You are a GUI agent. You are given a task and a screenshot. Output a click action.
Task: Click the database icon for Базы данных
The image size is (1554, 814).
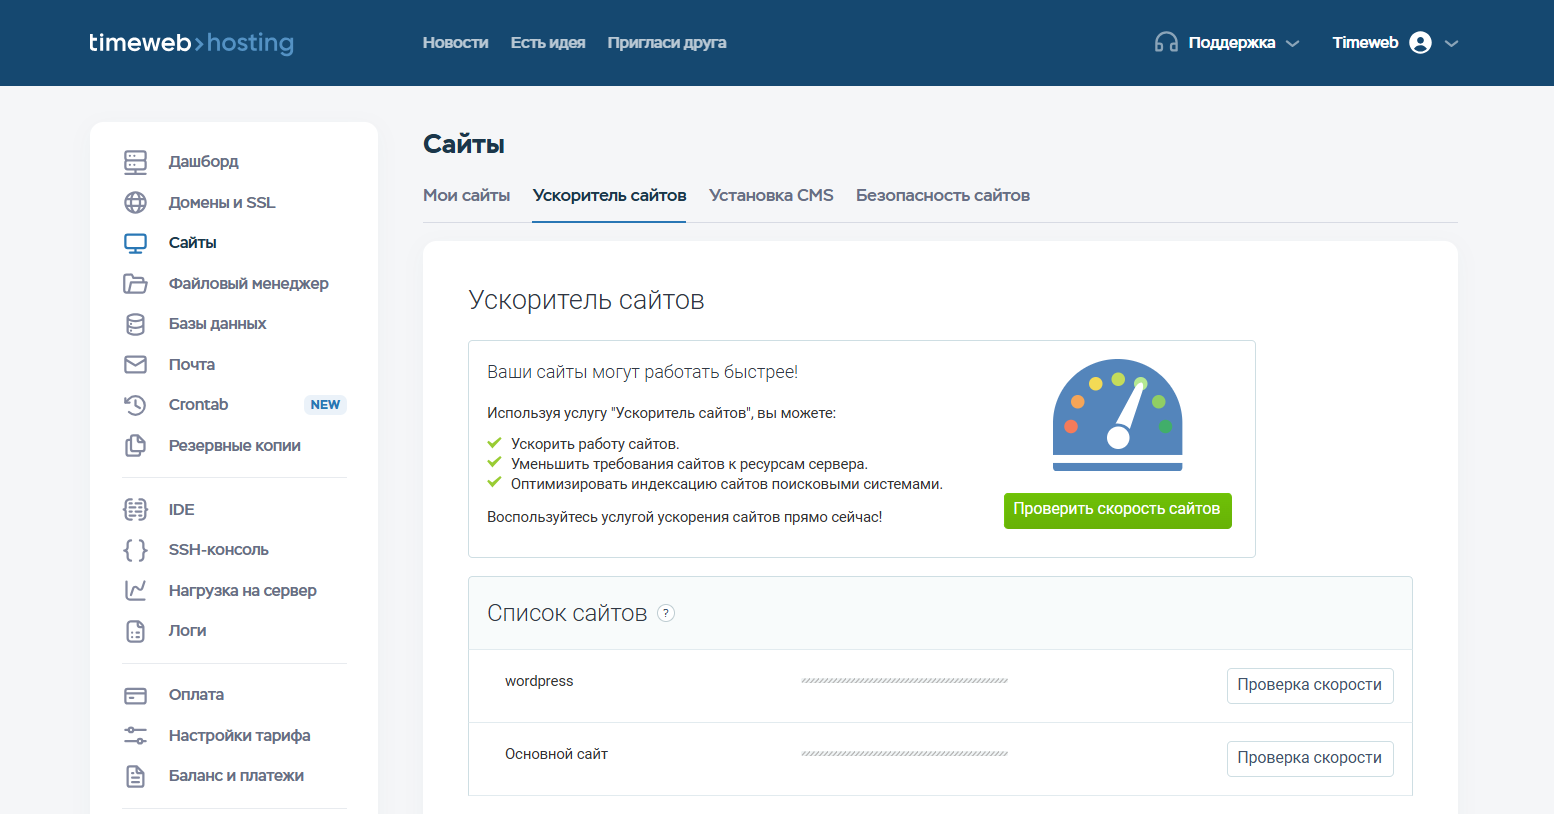click(x=135, y=324)
